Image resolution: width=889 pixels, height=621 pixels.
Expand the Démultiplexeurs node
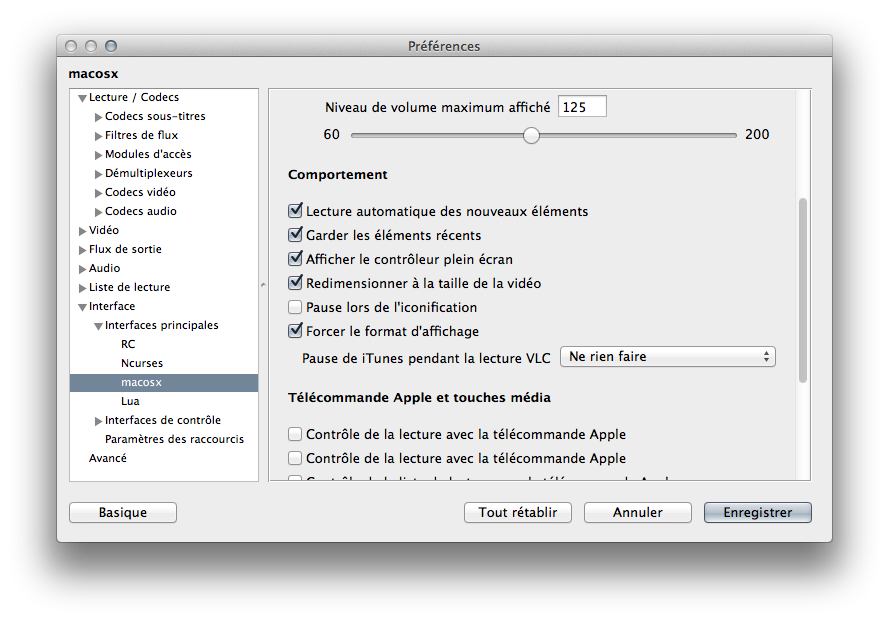click(x=98, y=174)
